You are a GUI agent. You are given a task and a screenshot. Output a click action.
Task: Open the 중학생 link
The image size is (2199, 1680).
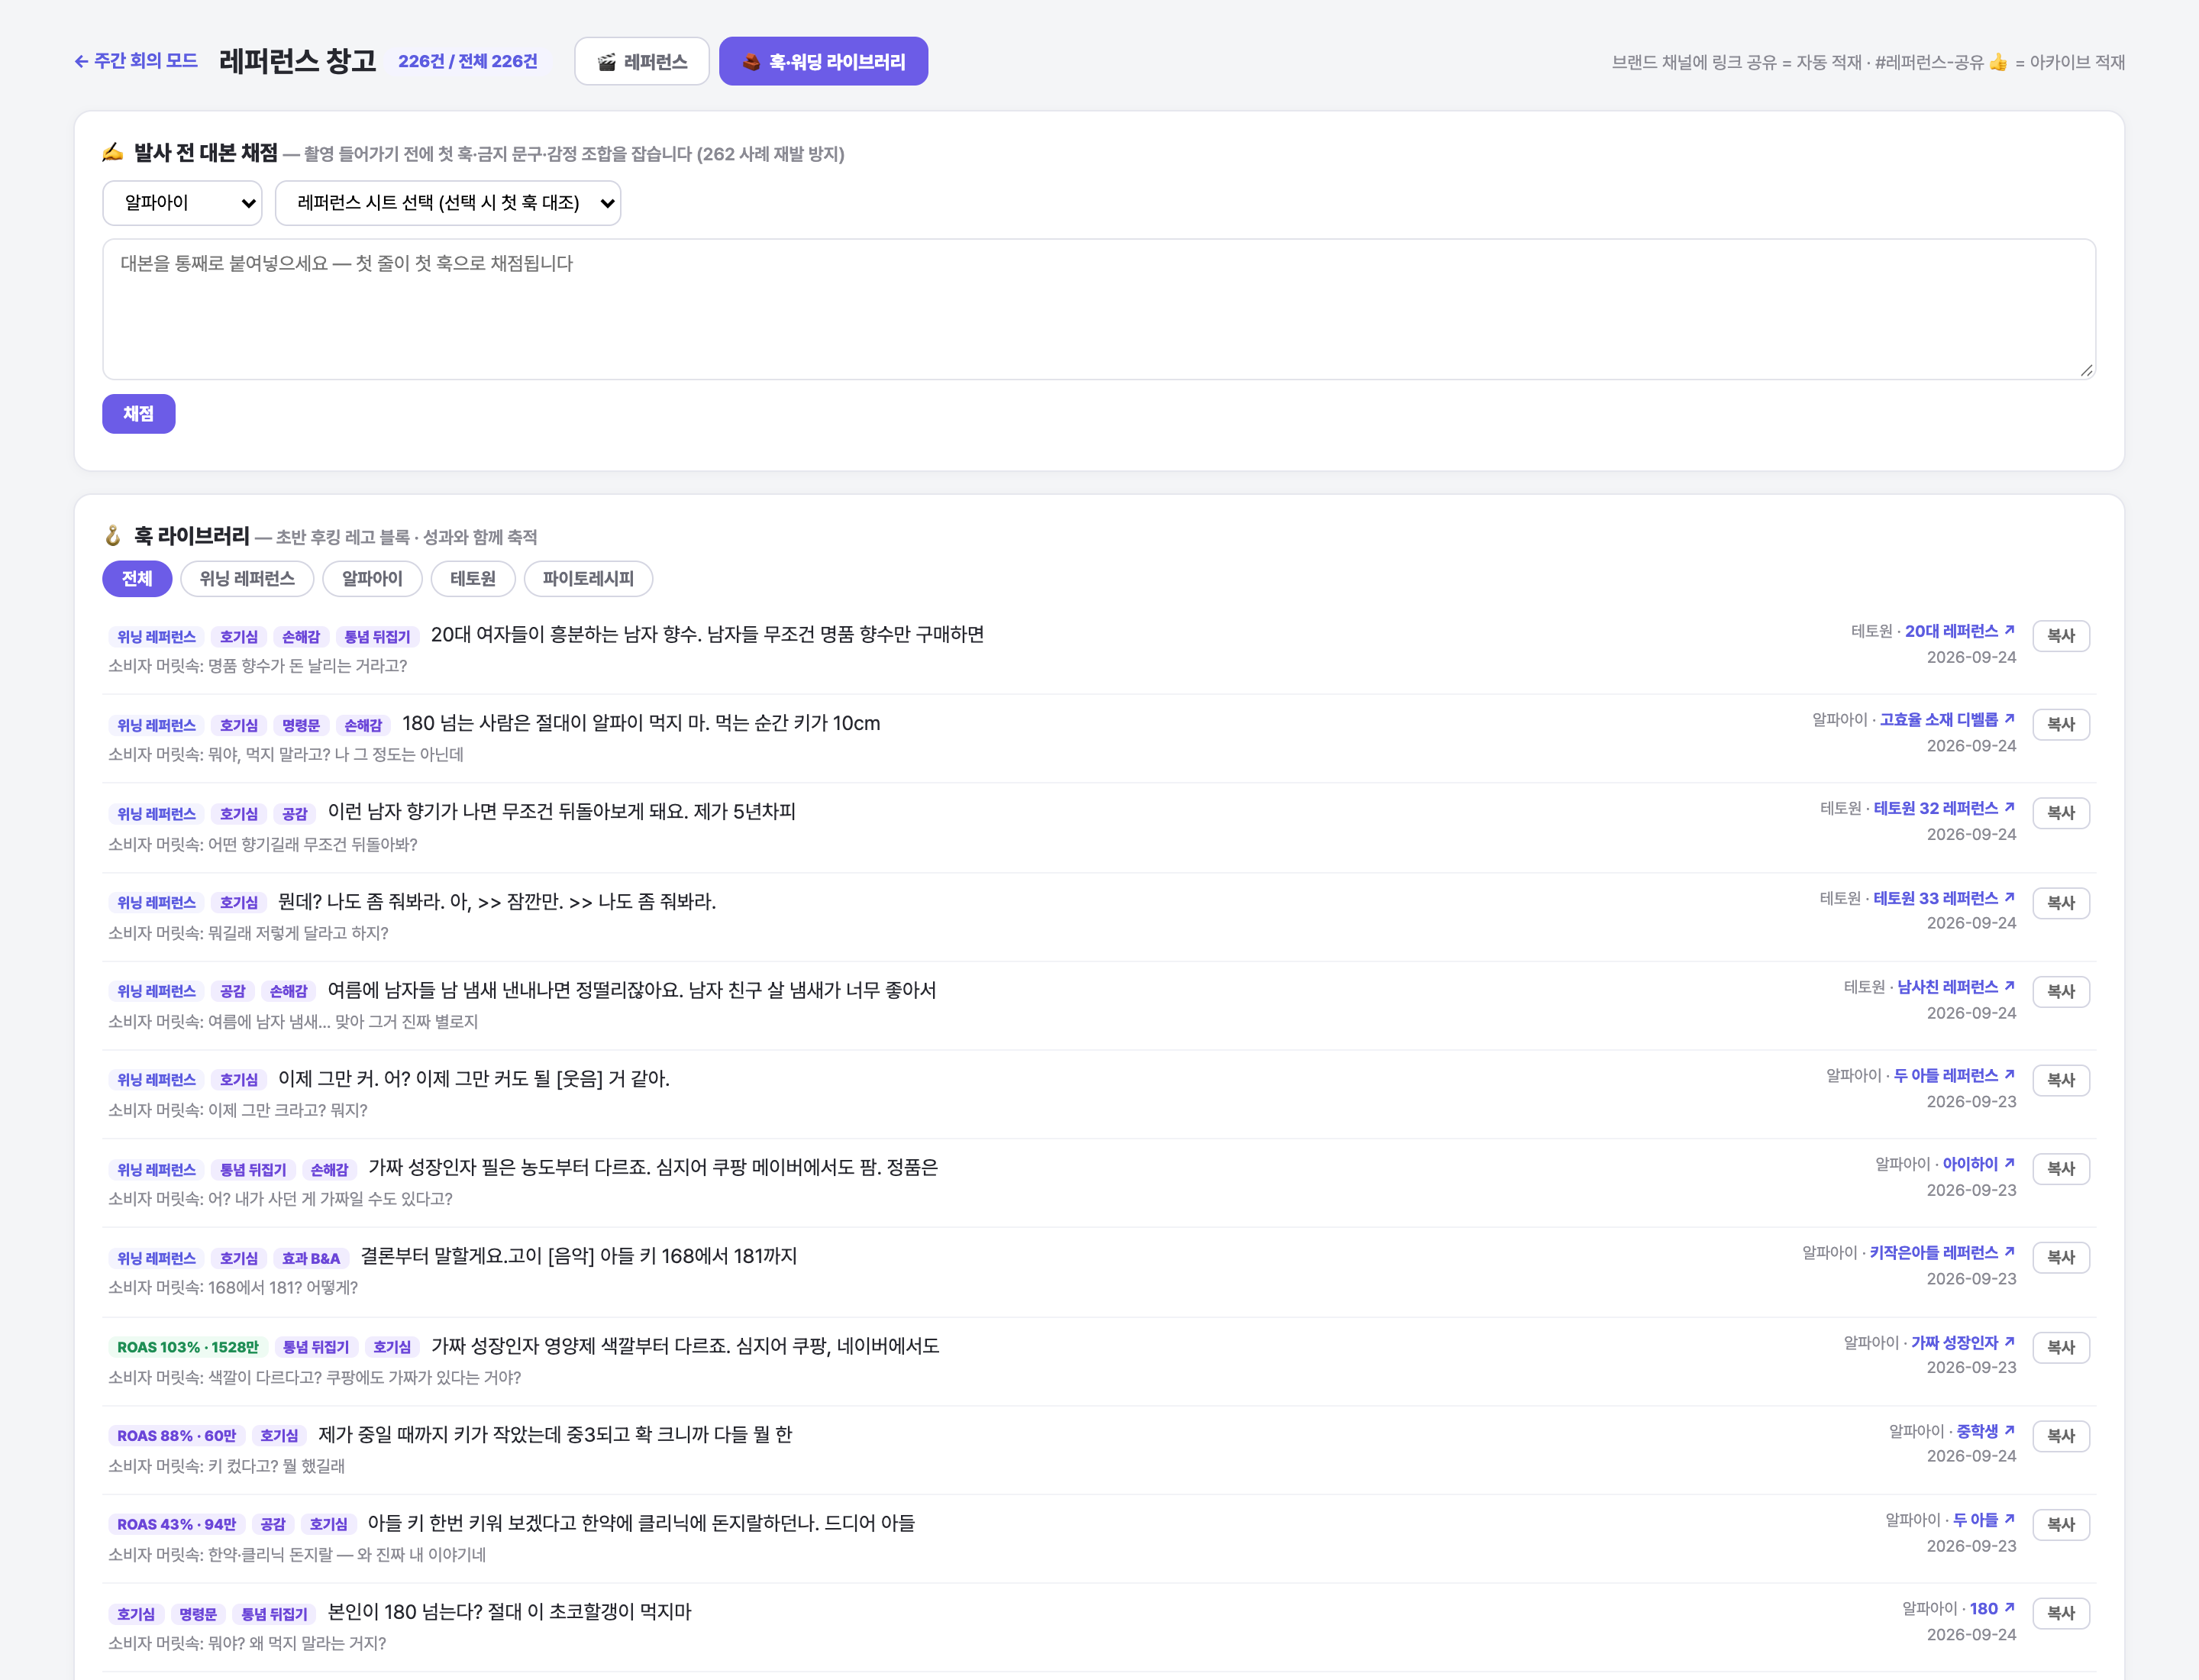(1985, 1431)
